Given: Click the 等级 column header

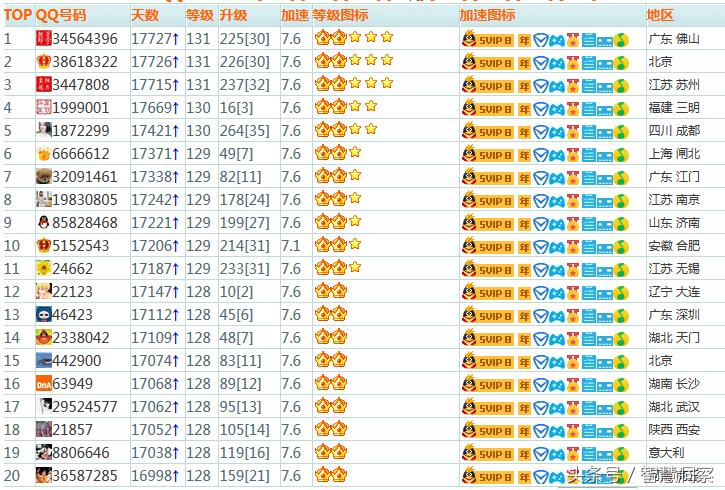Looking at the screenshot, I should point(200,15).
